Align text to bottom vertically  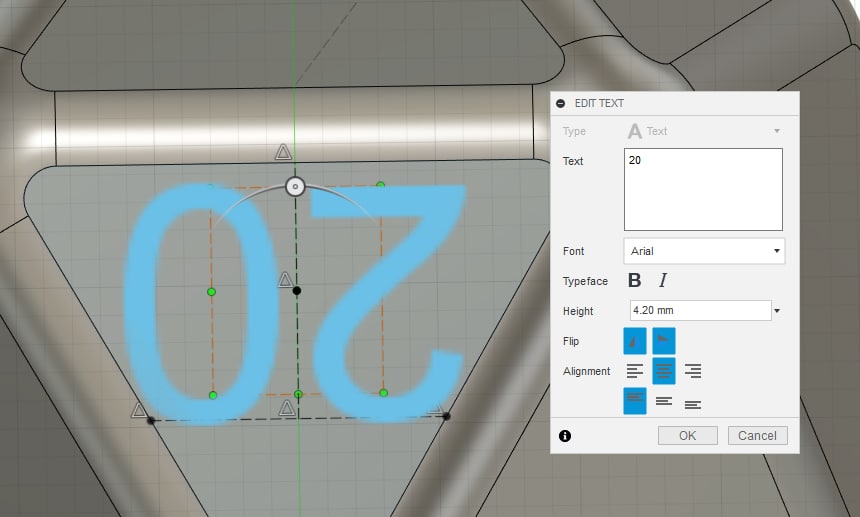[x=693, y=405]
